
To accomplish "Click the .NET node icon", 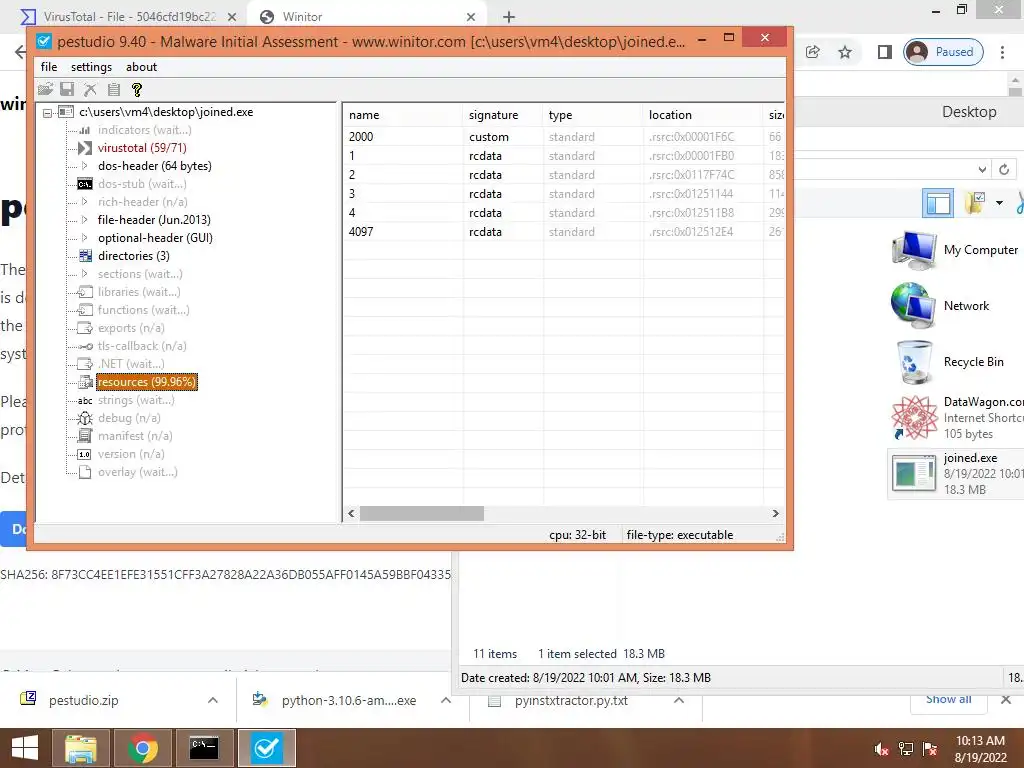I will pyautogui.click(x=85, y=364).
